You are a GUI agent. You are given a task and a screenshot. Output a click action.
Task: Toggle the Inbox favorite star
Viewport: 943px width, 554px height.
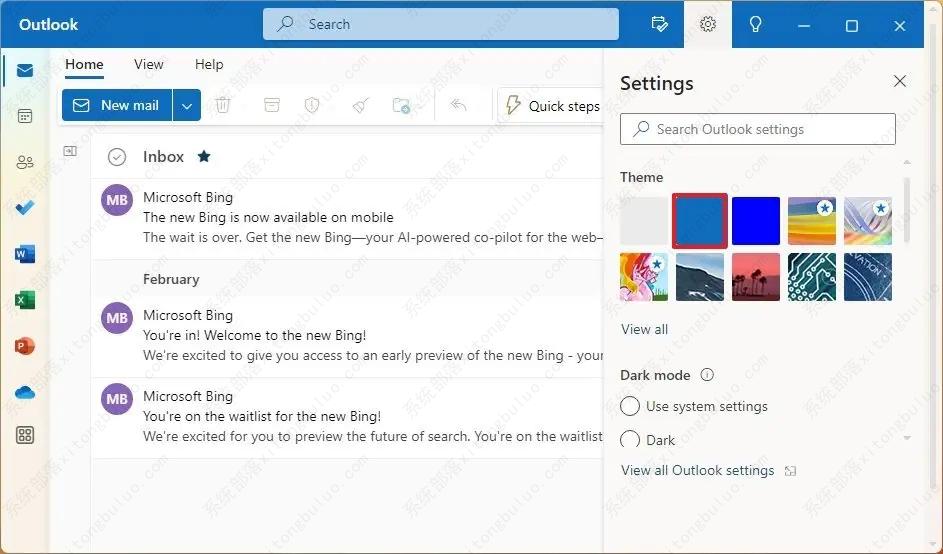tap(204, 156)
